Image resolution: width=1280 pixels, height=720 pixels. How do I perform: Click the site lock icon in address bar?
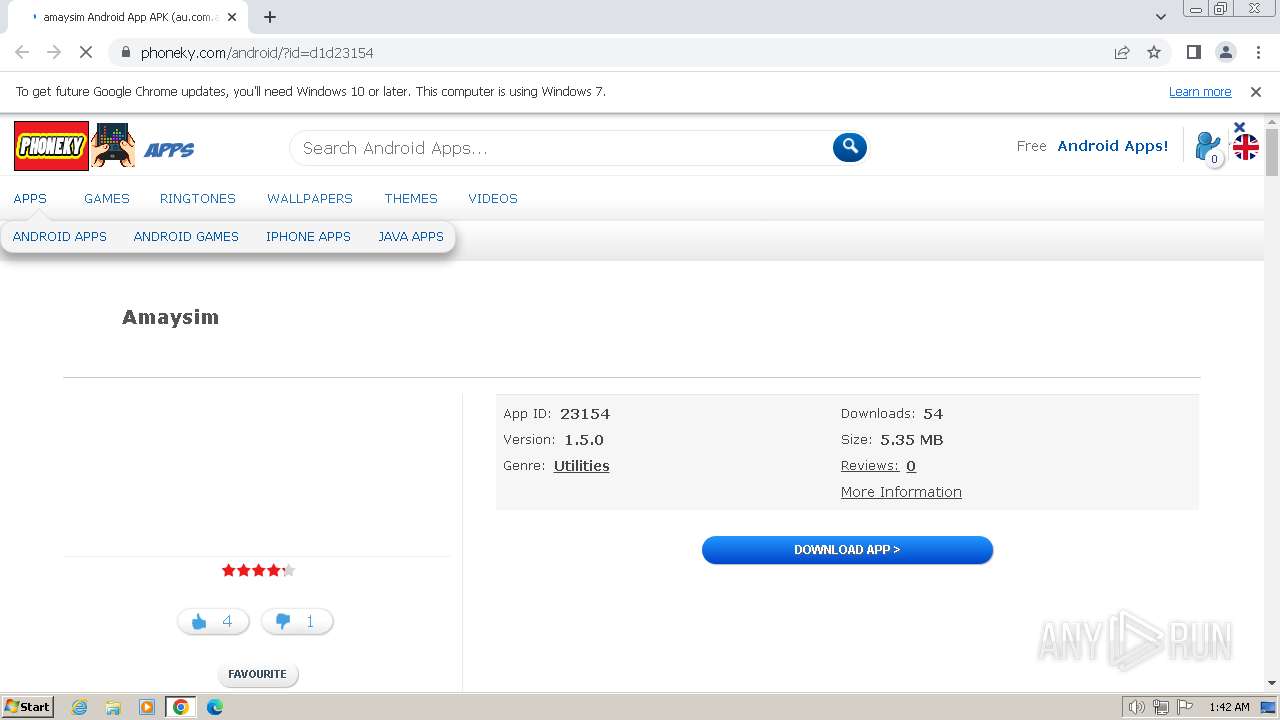125,52
